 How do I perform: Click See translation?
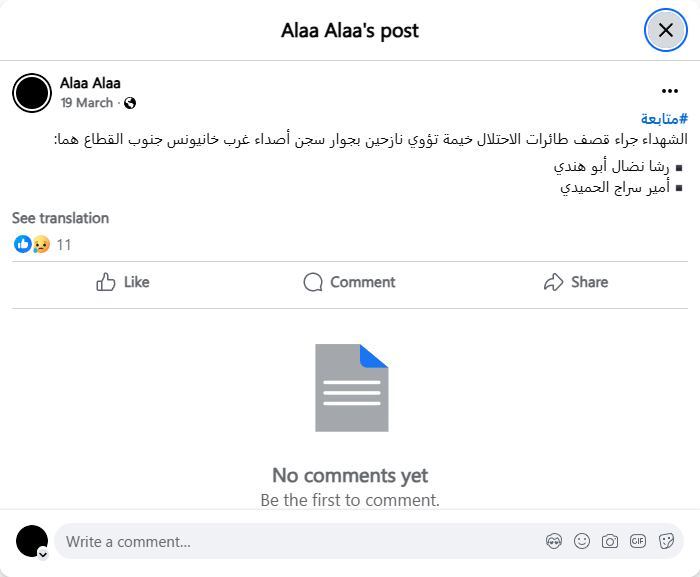click(60, 218)
